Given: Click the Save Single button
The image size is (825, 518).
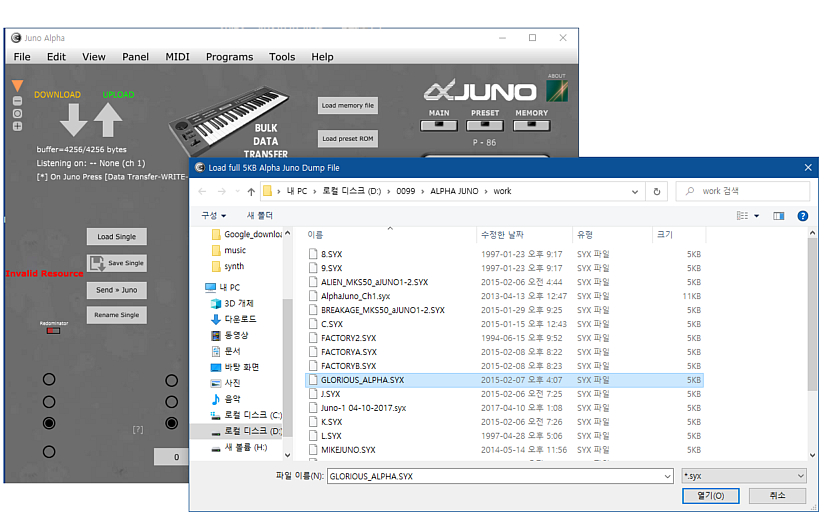Looking at the screenshot, I should coord(117,263).
